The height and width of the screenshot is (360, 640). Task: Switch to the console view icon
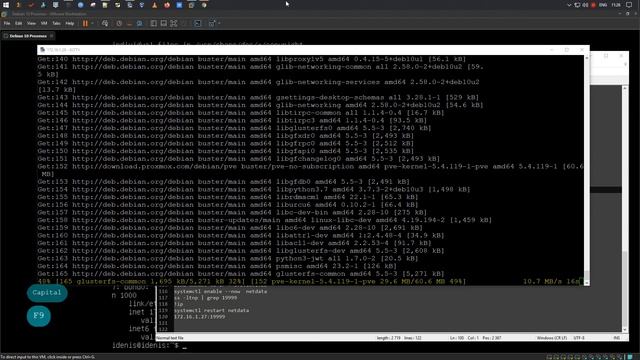tap(198, 23)
